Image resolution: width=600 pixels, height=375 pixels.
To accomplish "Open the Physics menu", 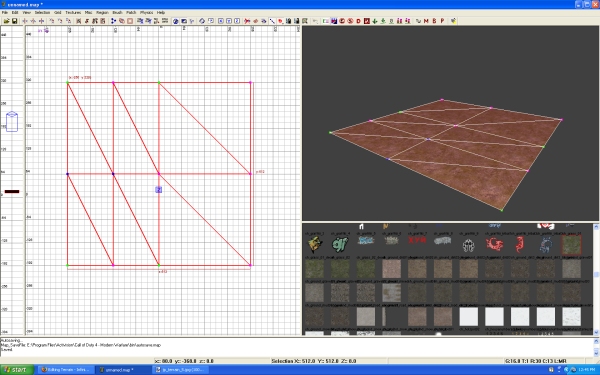I will click(x=147, y=13).
